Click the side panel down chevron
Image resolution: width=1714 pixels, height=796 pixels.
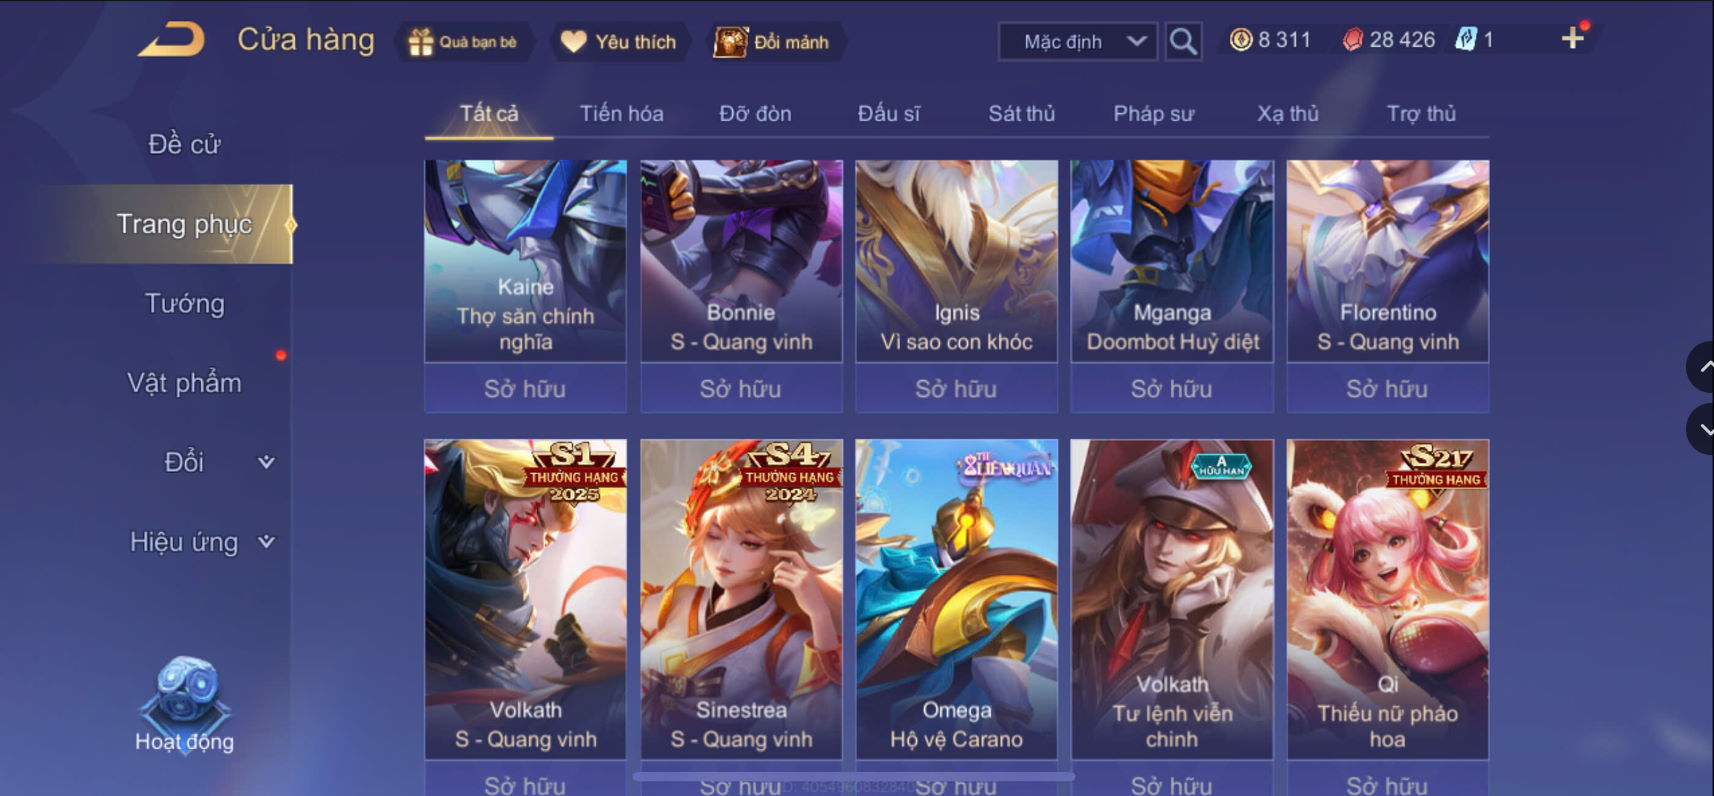click(1701, 429)
